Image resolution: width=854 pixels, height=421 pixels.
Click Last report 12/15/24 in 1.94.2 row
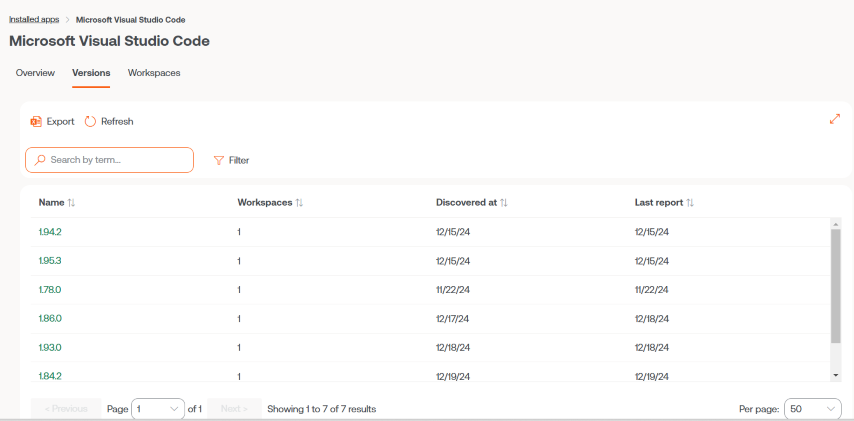(x=651, y=232)
